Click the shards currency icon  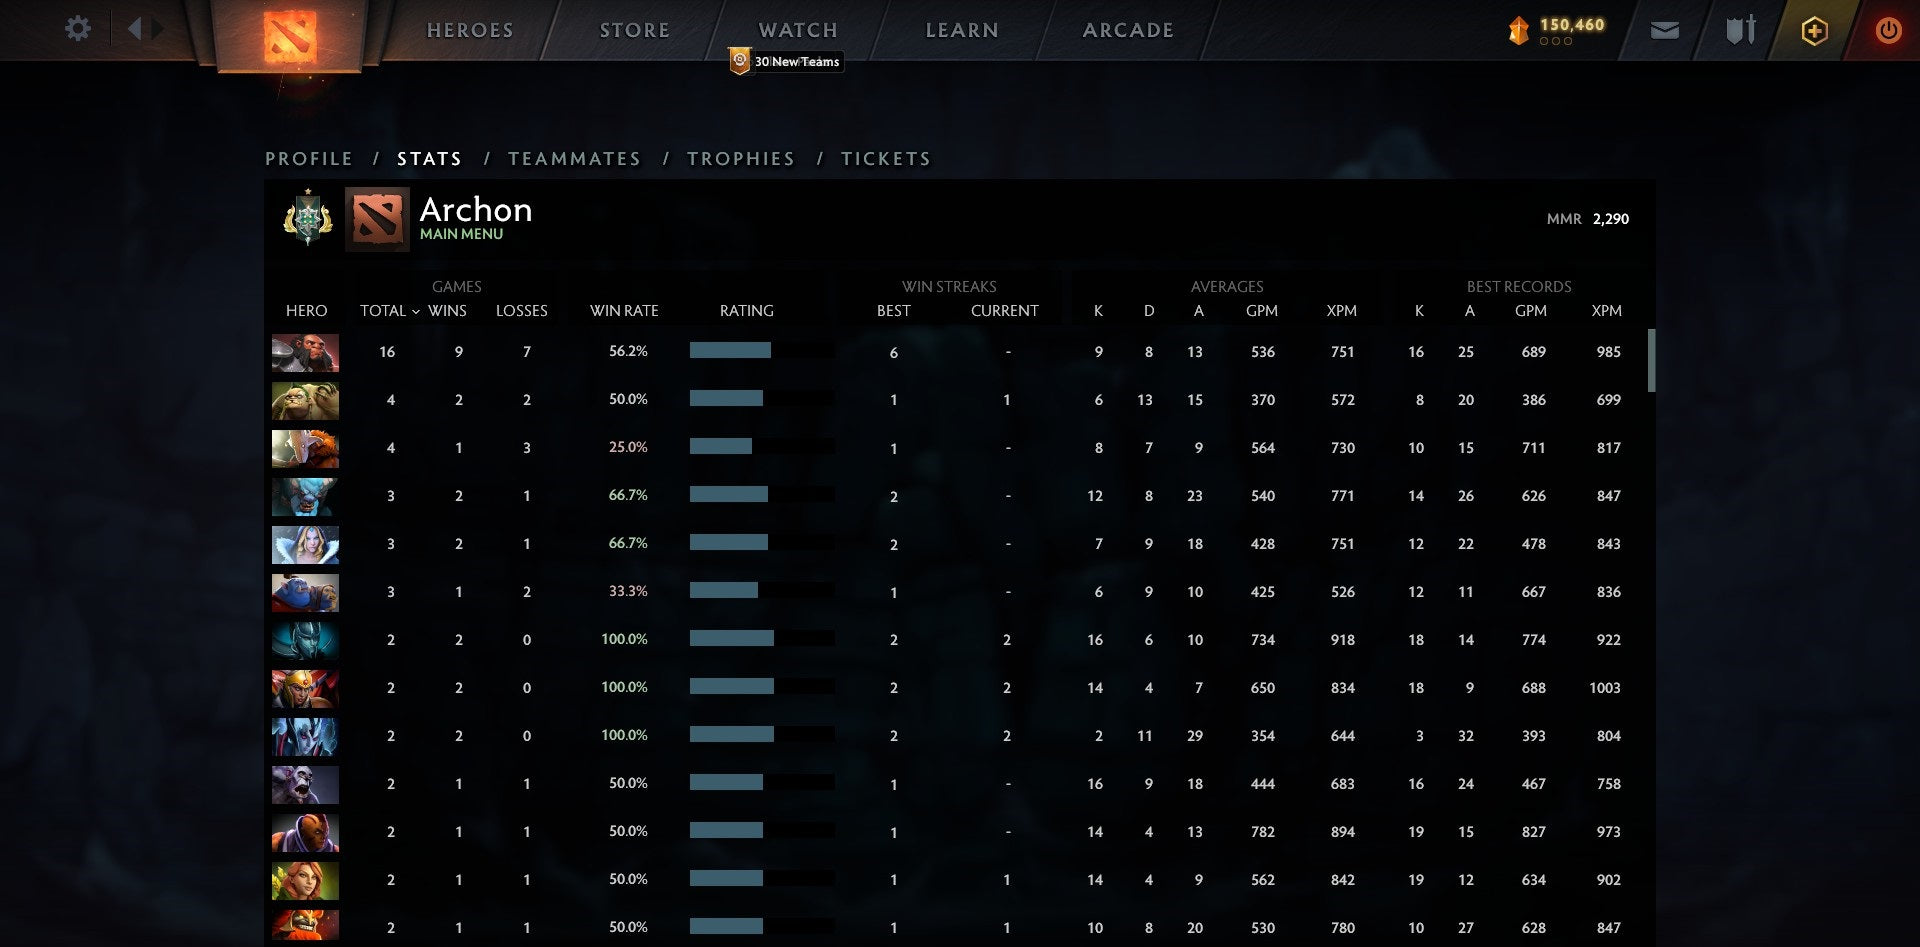[1518, 31]
